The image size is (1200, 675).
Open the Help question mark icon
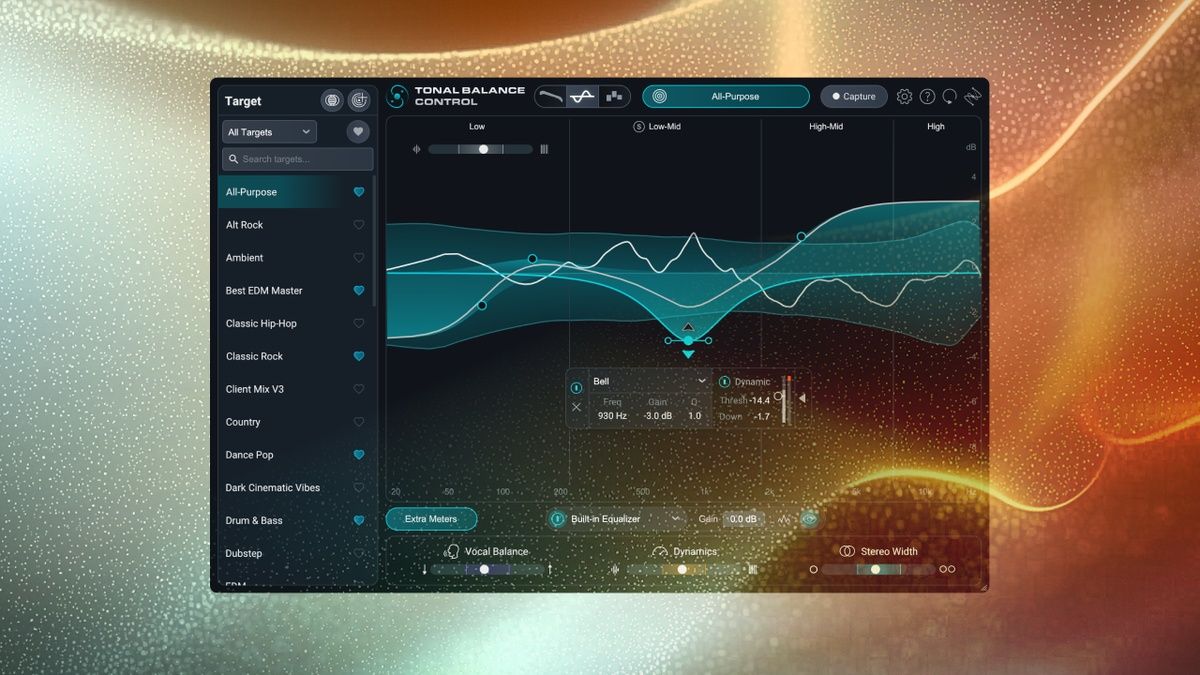coord(926,96)
